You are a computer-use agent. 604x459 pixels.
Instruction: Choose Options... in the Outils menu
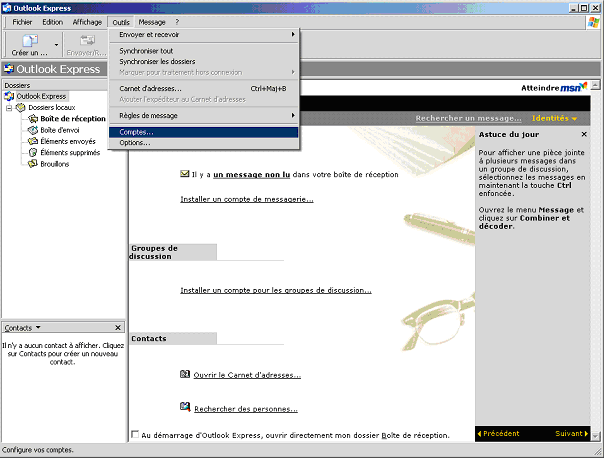coord(204,143)
